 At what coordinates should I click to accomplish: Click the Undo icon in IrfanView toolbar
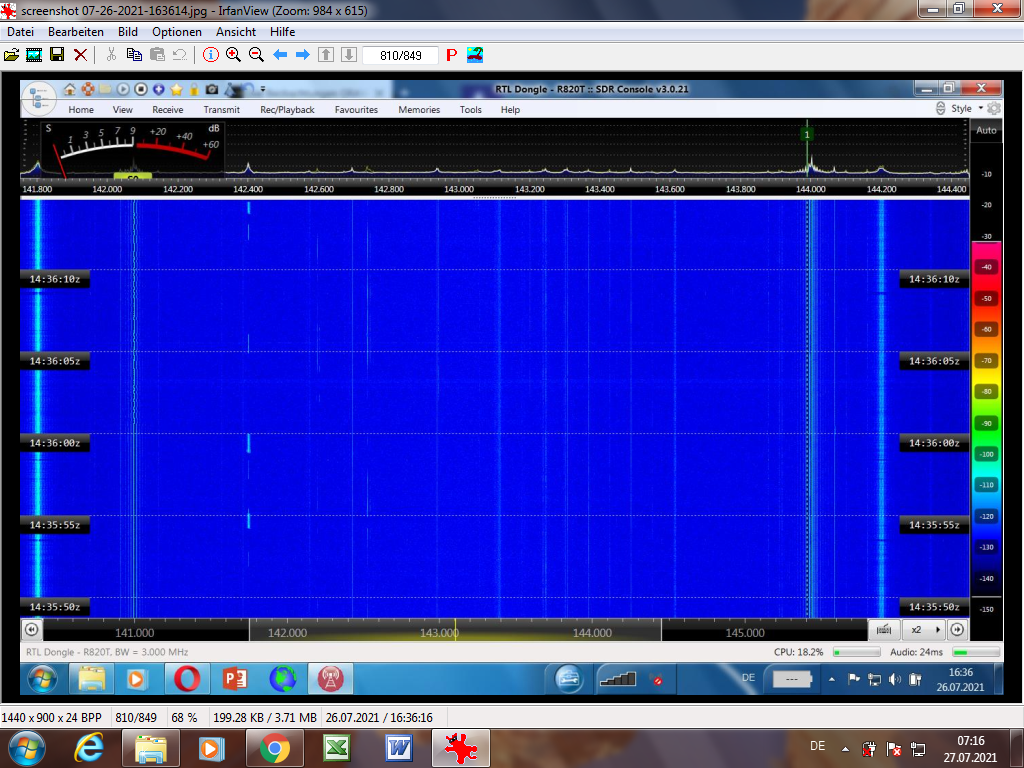pyautogui.click(x=180, y=55)
